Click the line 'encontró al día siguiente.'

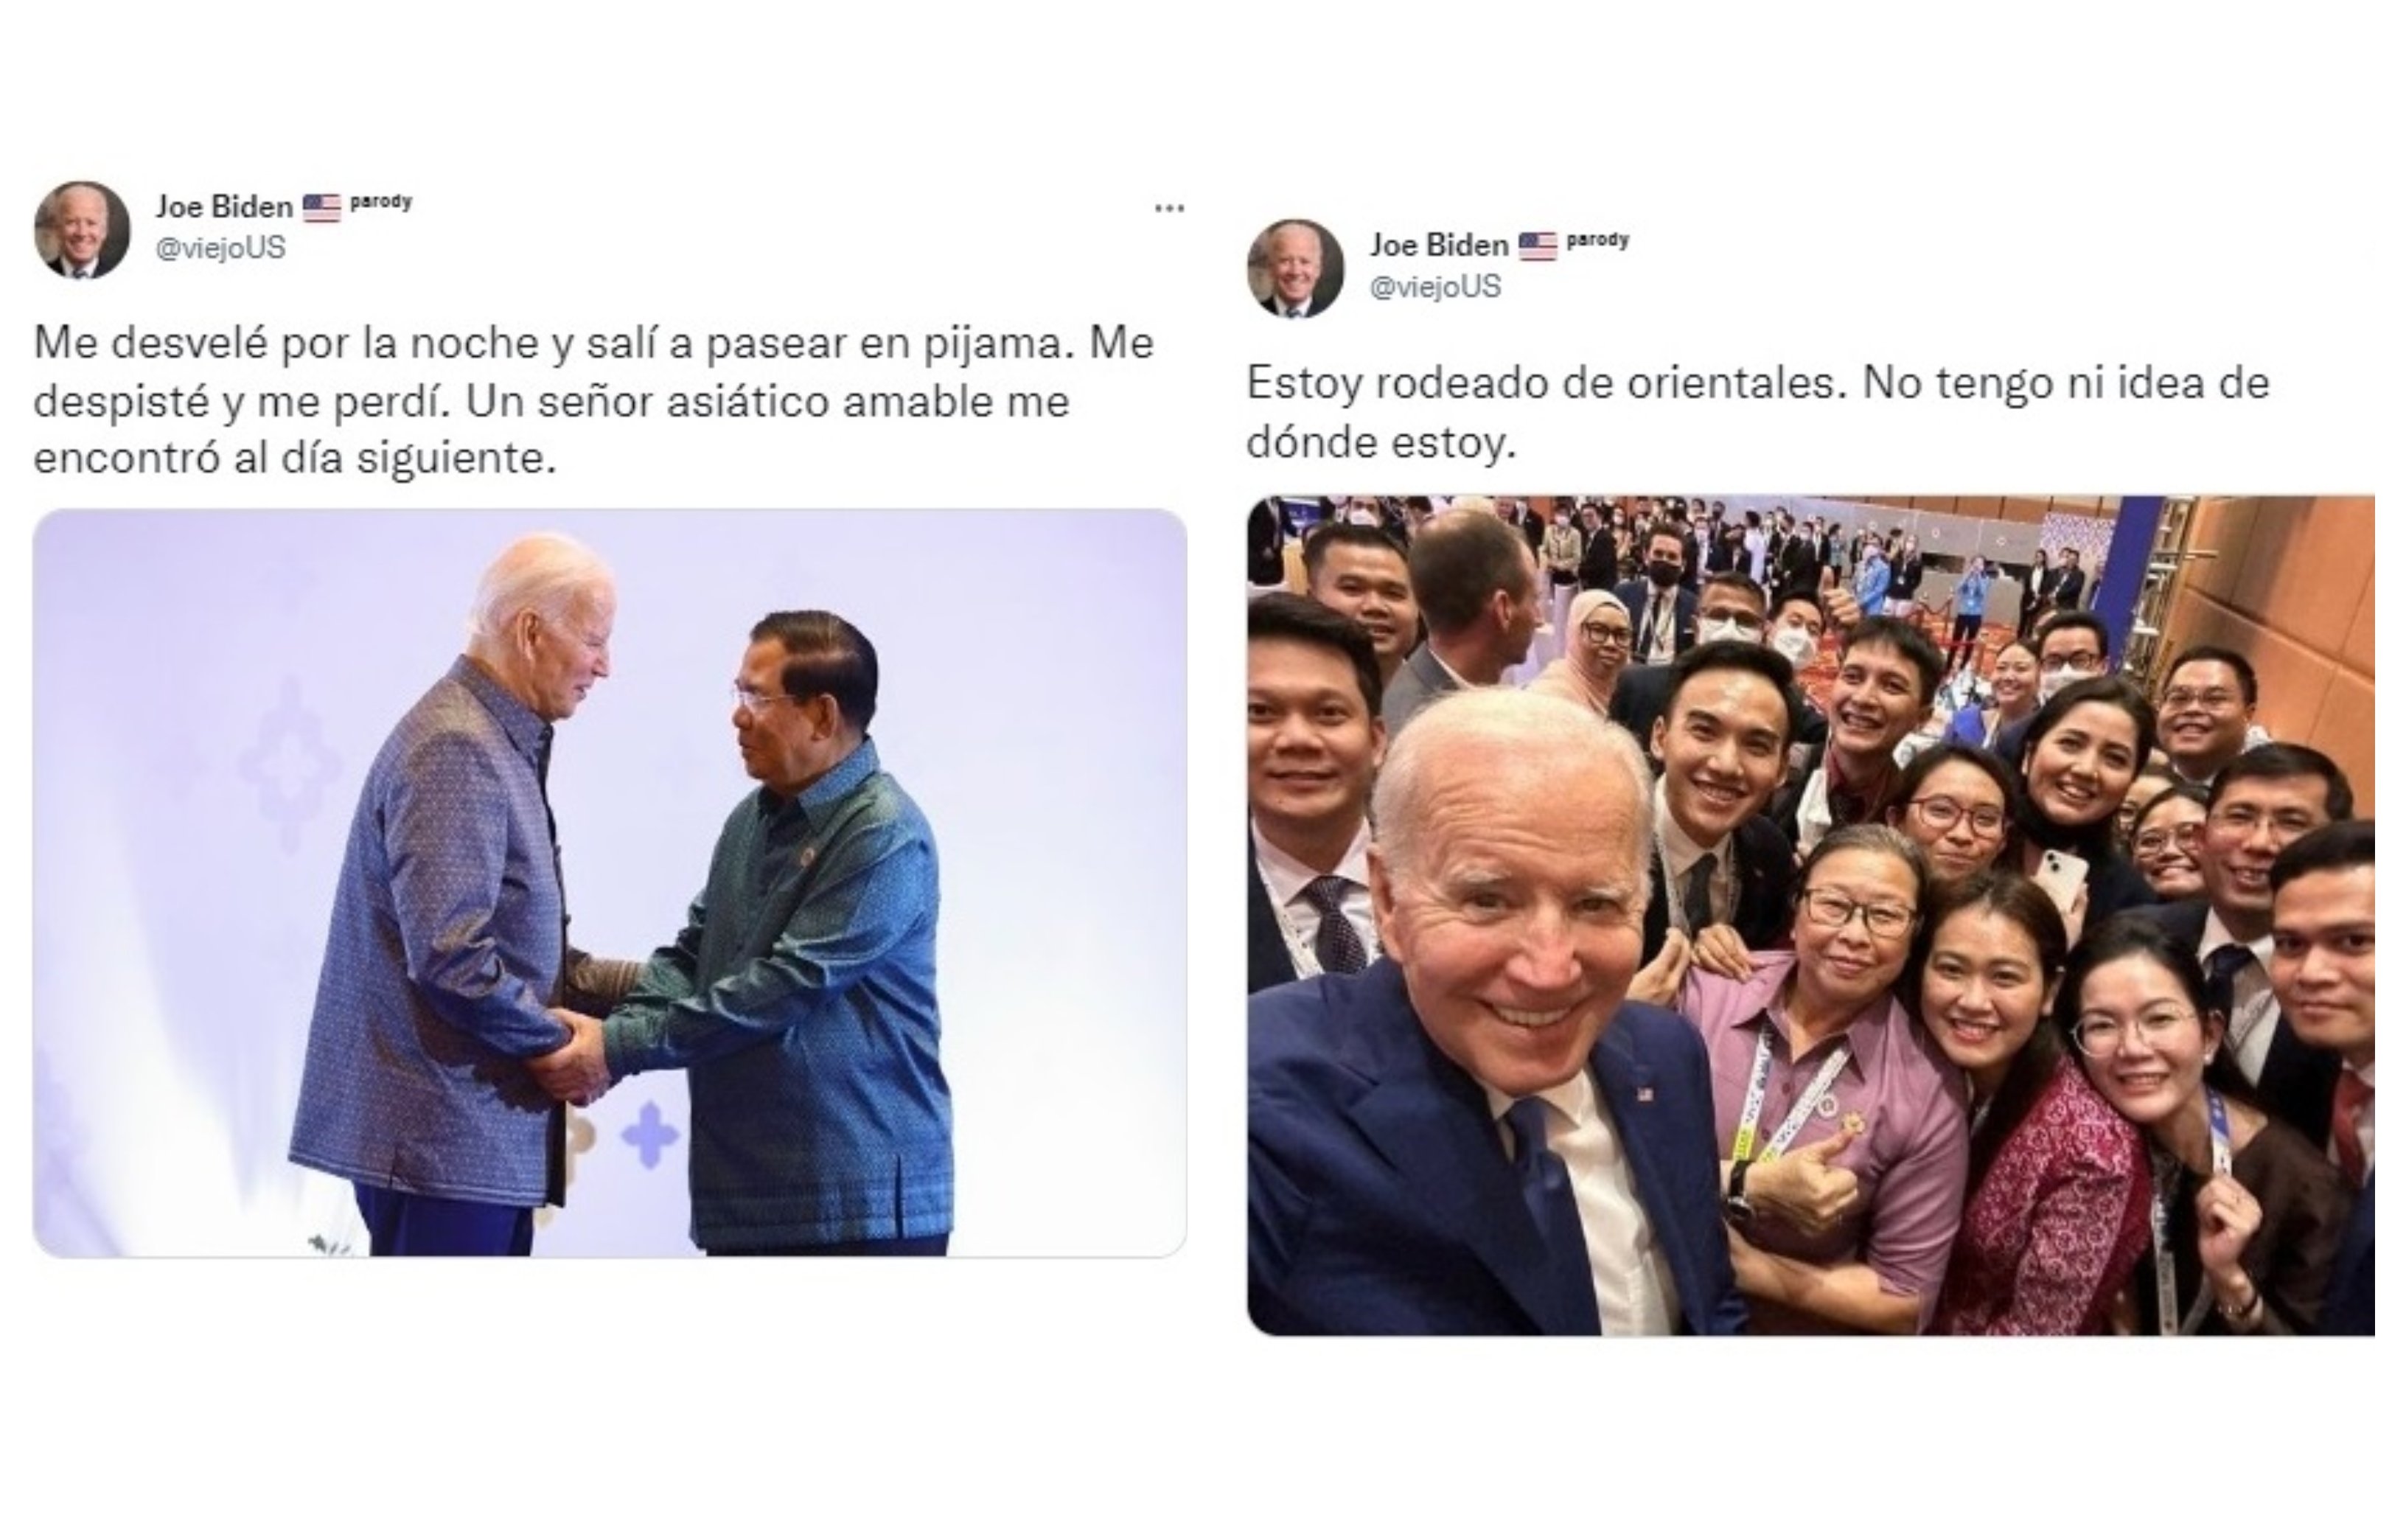[x=295, y=459]
